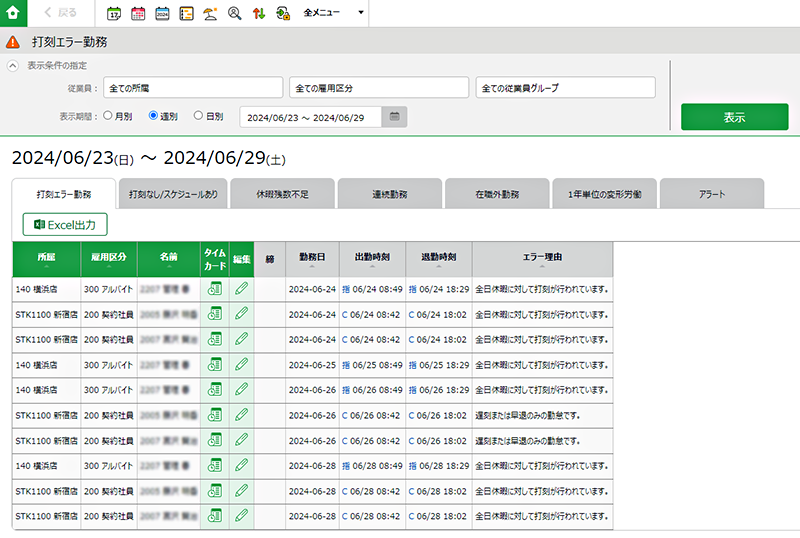This screenshot has width=800, height=538.
Task: Click the pencil edit icon in first row
Action: 241,290
